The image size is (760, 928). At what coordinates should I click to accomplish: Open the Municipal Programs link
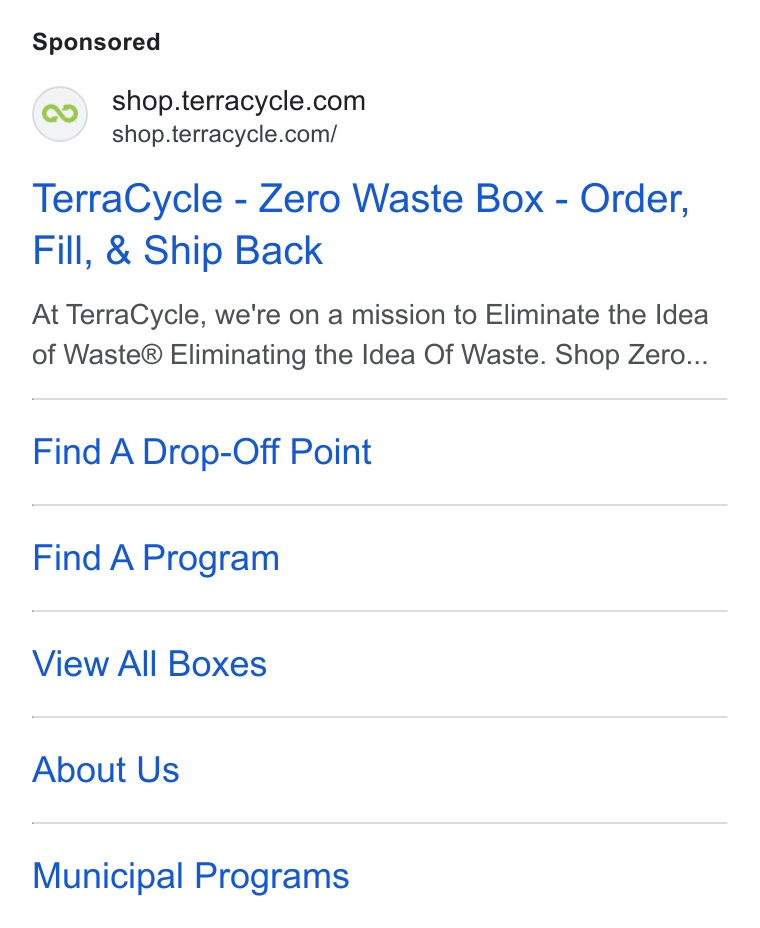(x=191, y=876)
